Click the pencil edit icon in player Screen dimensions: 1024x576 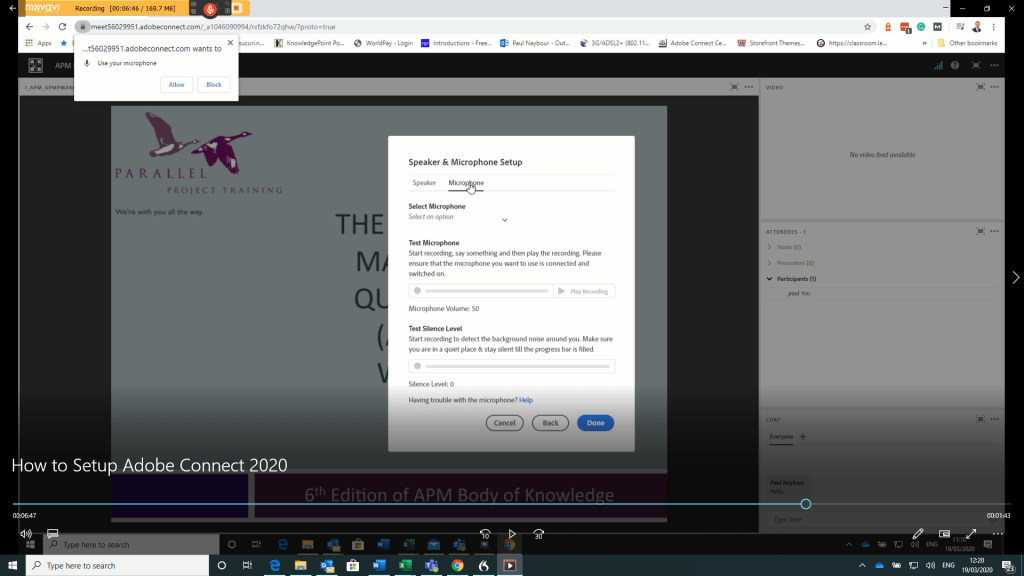918,534
